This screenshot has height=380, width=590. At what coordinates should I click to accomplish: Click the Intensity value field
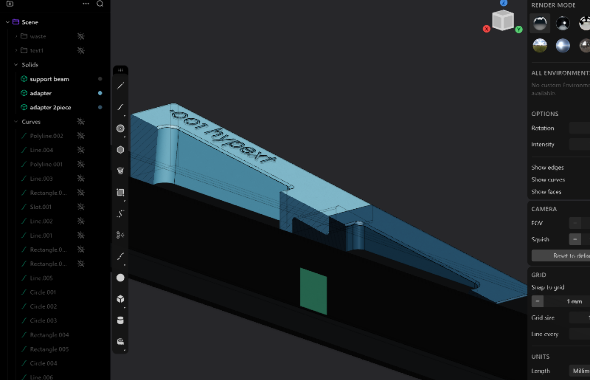(x=579, y=144)
